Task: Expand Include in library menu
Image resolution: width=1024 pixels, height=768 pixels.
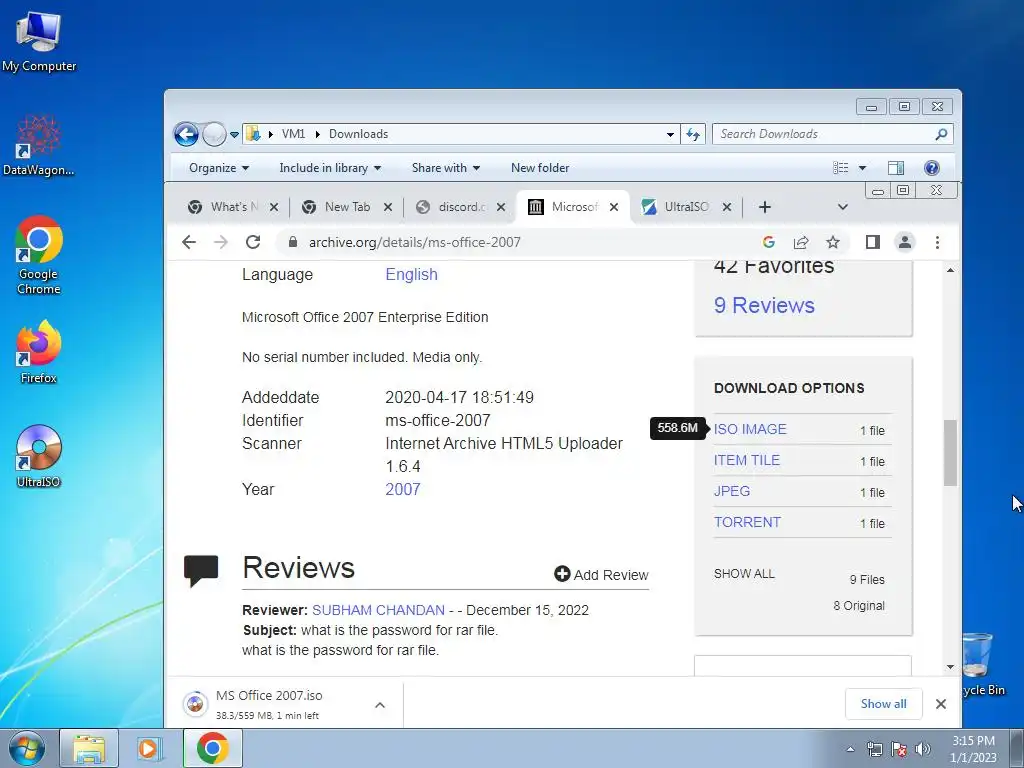Action: coord(330,168)
